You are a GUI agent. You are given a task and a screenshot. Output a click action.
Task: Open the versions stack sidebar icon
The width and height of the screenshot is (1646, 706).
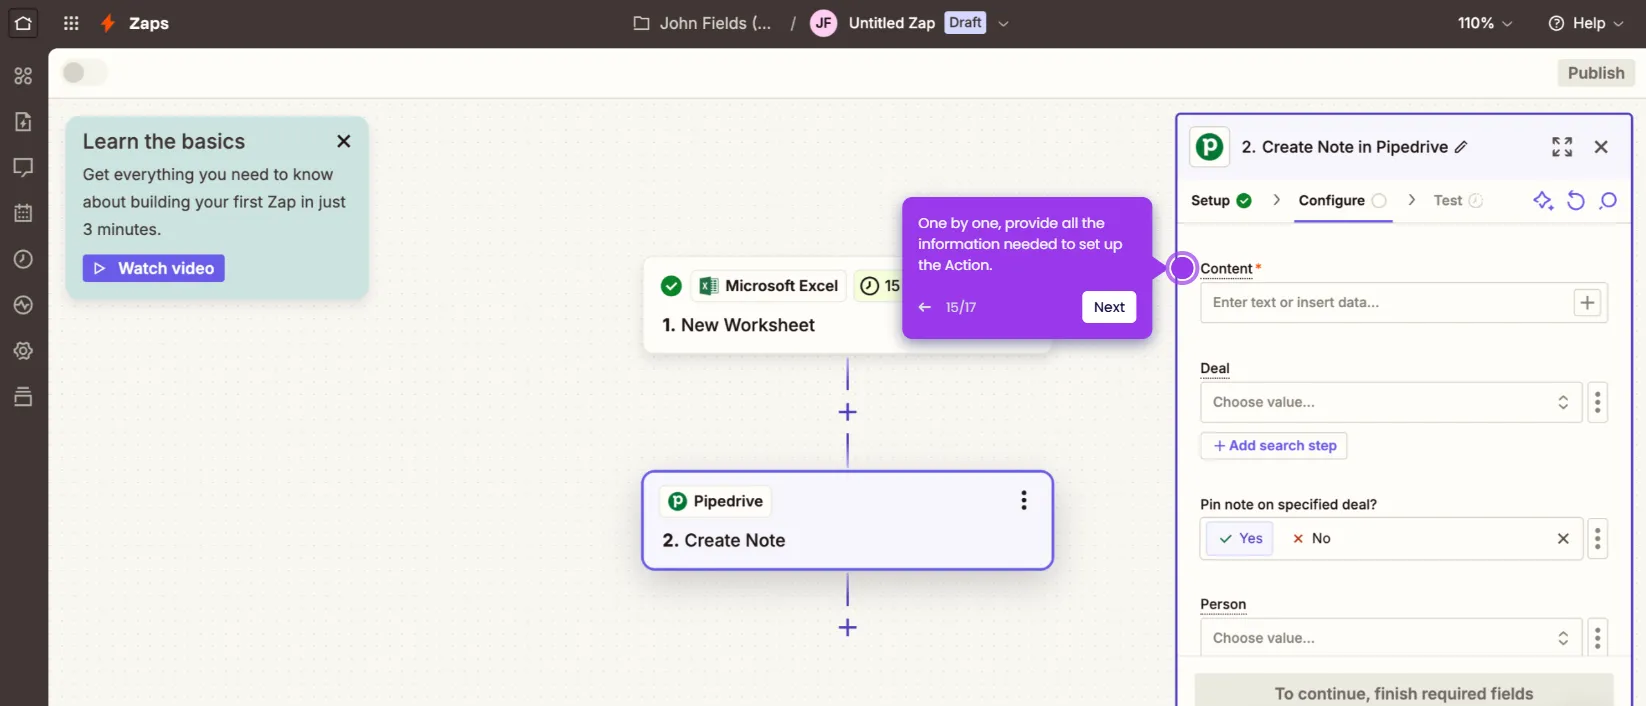click(23, 396)
